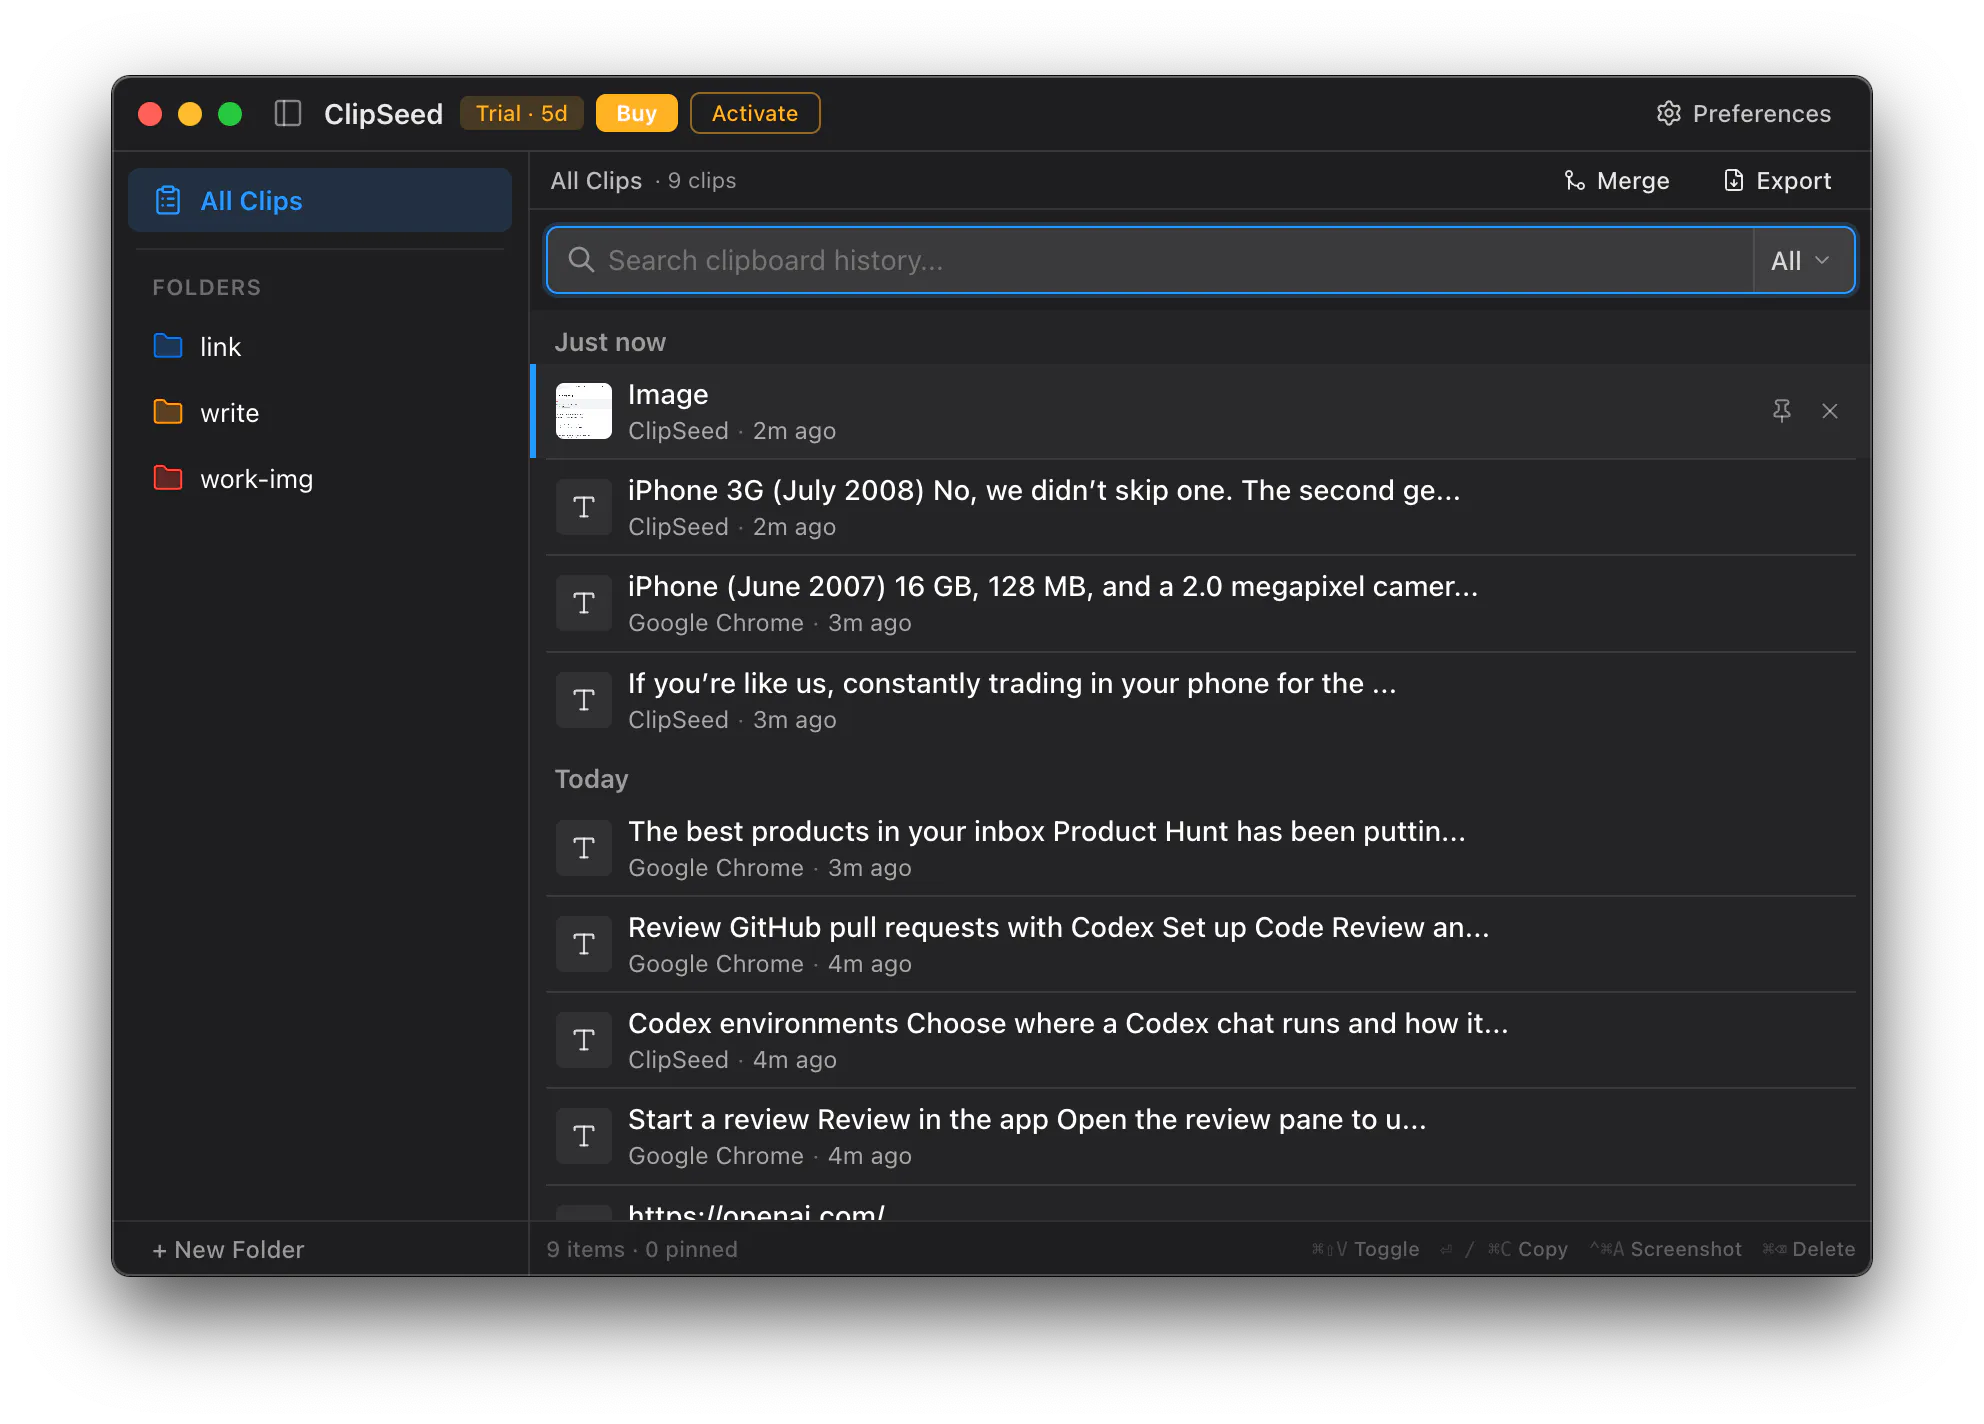Click the '9 clips' count label
The image size is (1984, 1424).
point(702,181)
